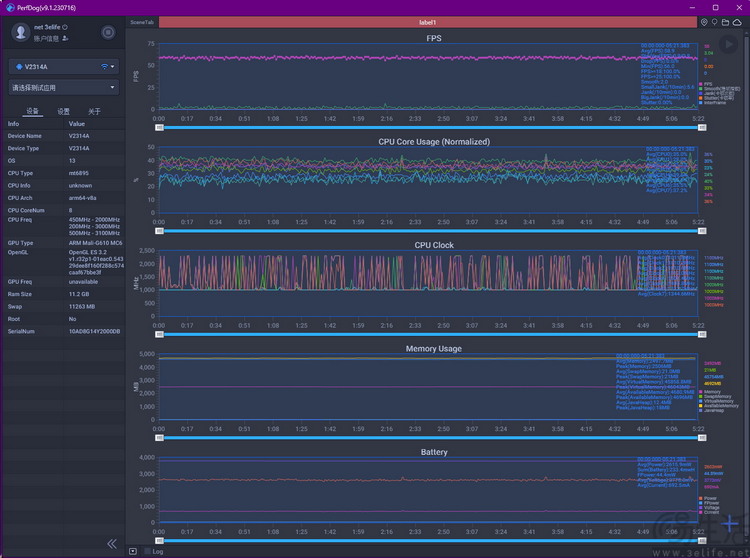This screenshot has height=558, width=750.
Task: Toggle the Log checkbox
Action: pos(148,551)
